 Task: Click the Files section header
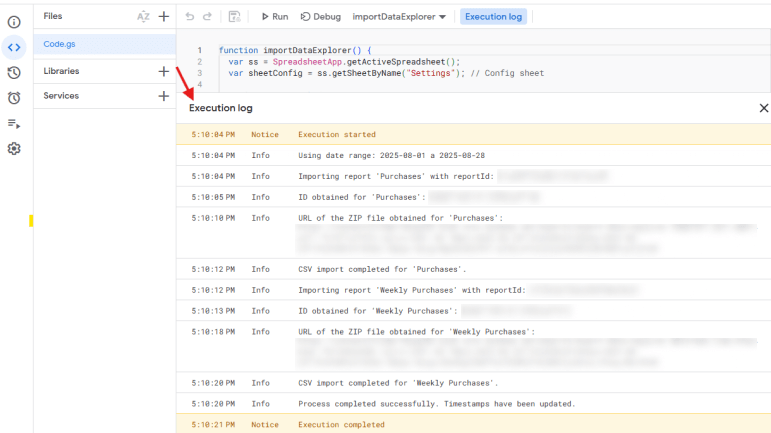click(53, 16)
